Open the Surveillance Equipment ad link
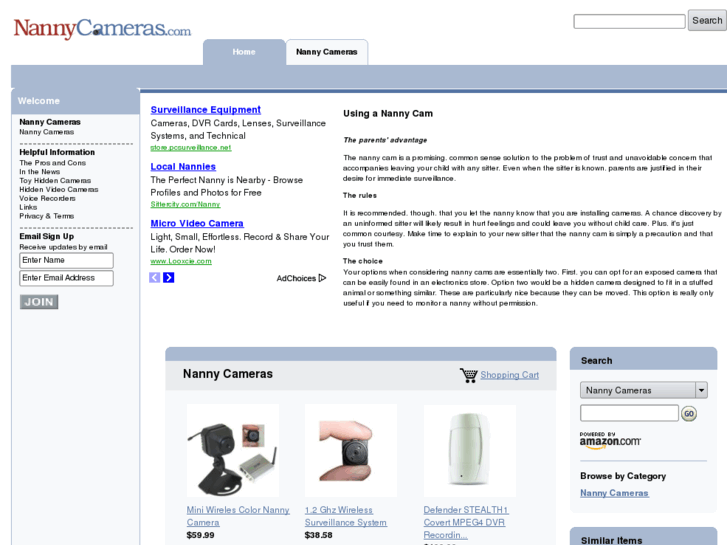 pos(205,110)
